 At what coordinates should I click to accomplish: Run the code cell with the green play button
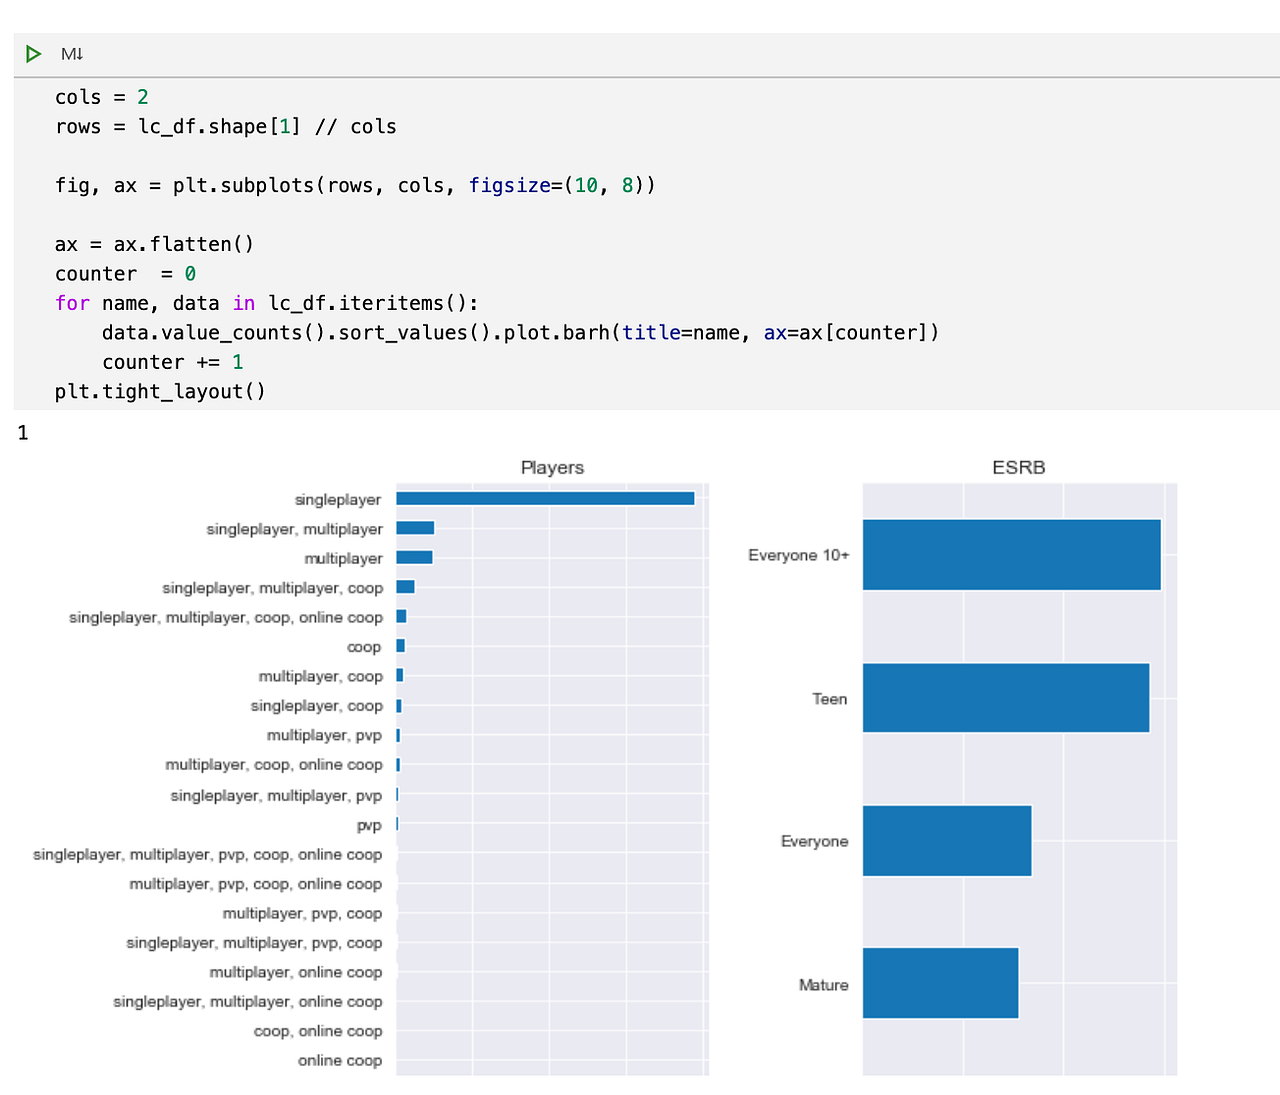point(32,54)
